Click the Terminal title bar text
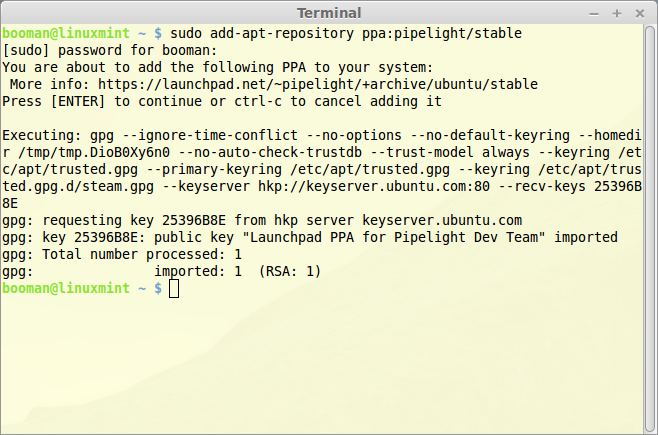This screenshot has height=435, width=658. coord(329,13)
